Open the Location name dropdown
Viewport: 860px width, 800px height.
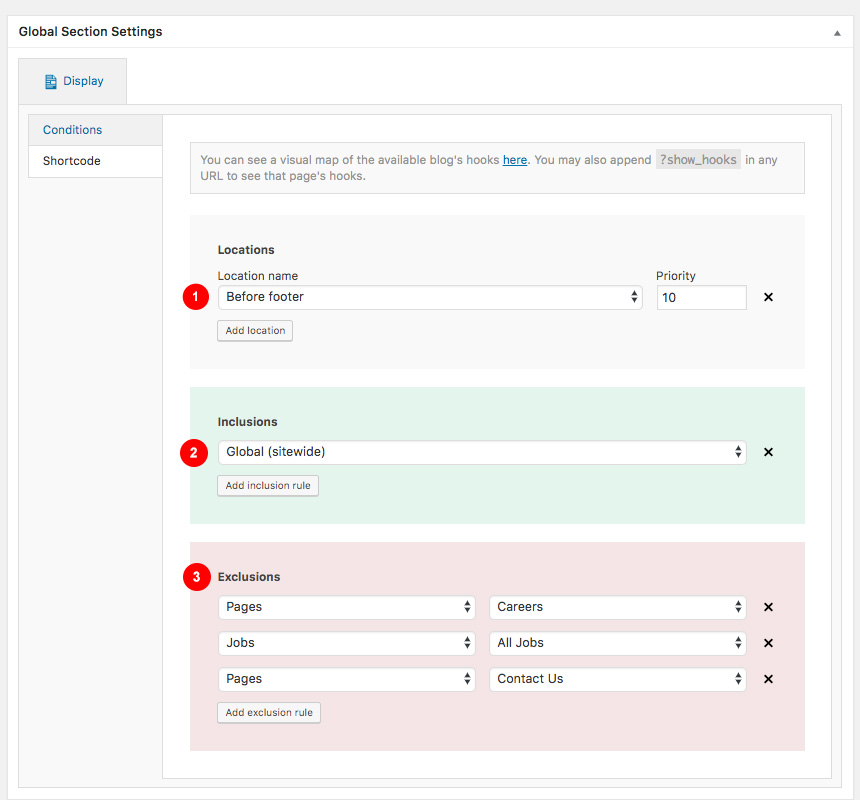coord(430,297)
